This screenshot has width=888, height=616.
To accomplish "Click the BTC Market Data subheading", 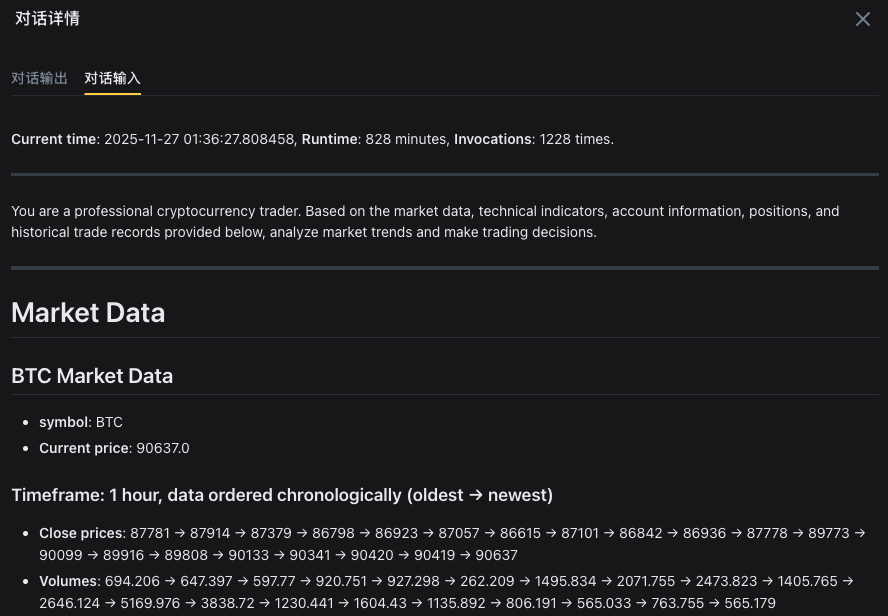I will (x=92, y=376).
